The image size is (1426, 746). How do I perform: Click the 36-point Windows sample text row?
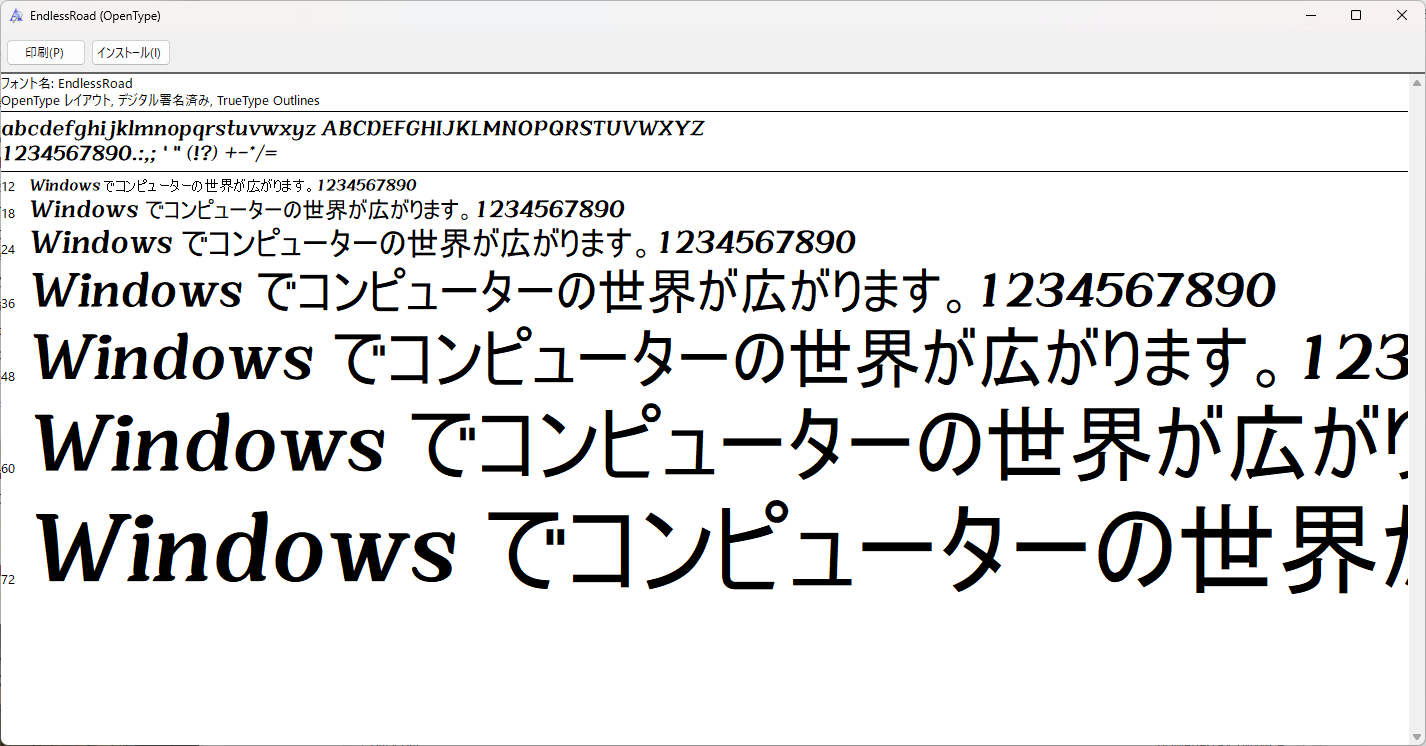(x=654, y=291)
